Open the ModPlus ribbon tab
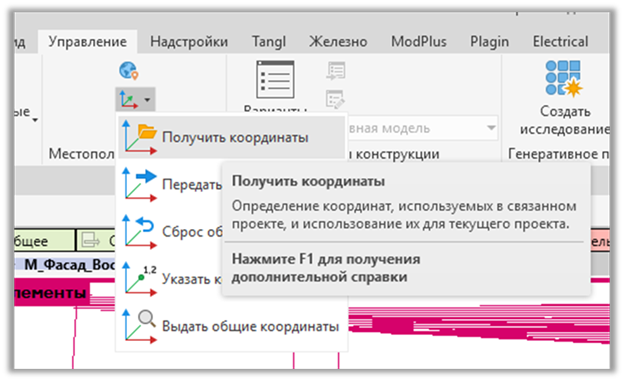Viewport: 624px width, 381px height. pos(419,42)
